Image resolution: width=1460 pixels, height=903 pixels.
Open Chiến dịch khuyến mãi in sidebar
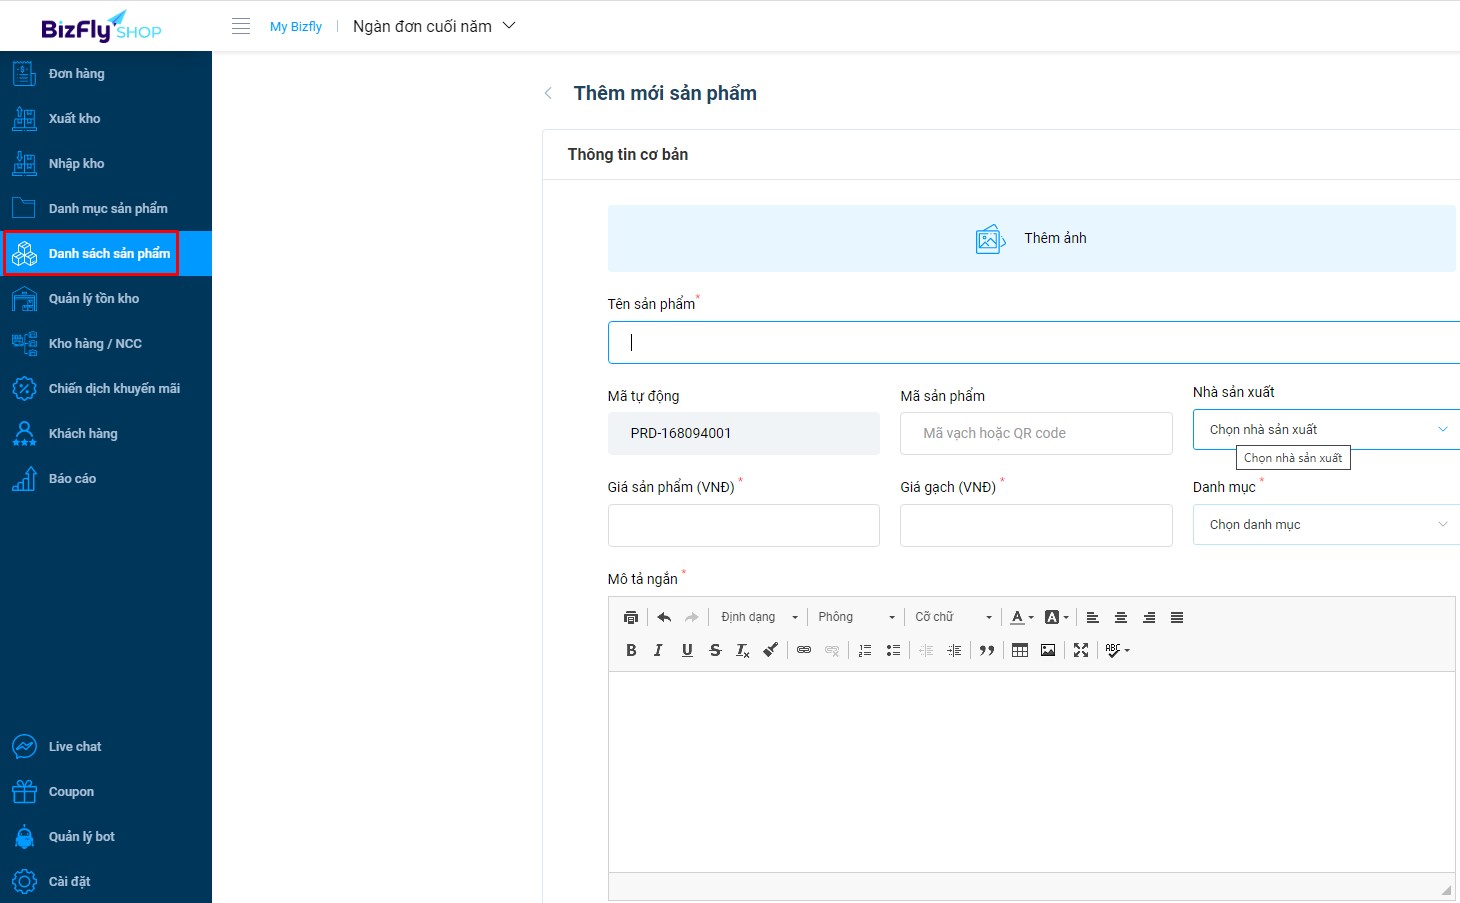(x=106, y=388)
